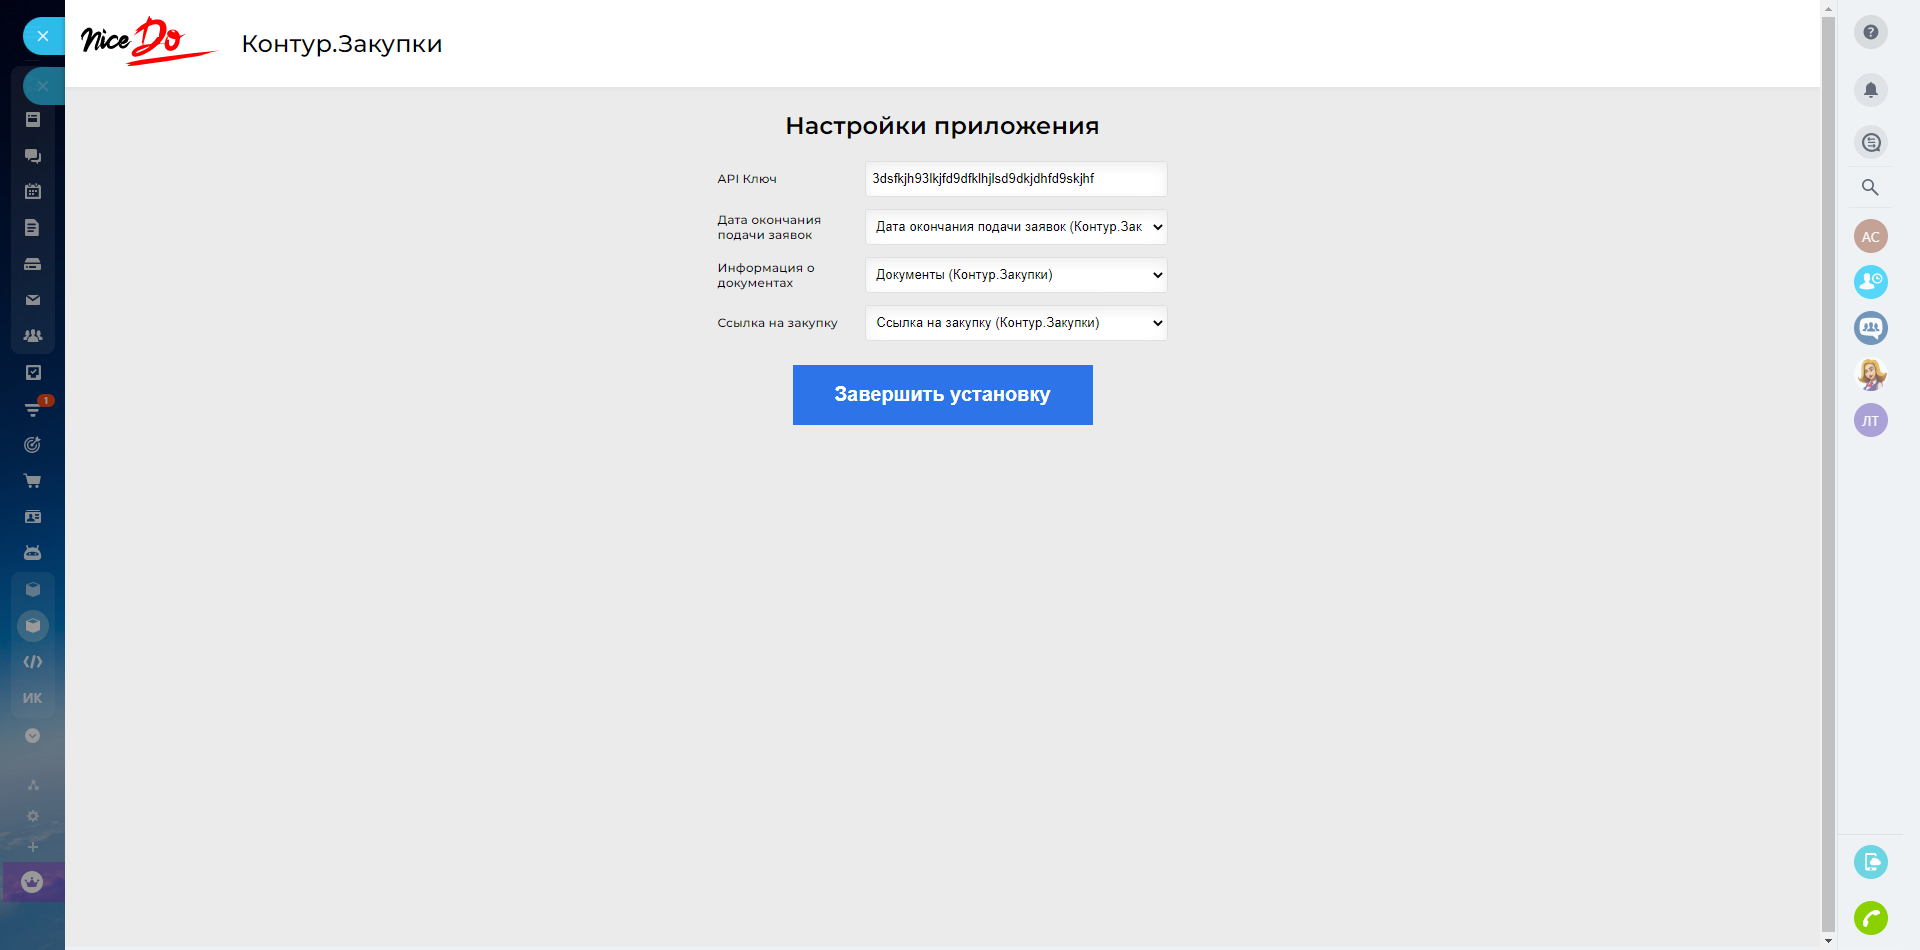Click the feed icon in left sidebar

pyautogui.click(x=33, y=120)
